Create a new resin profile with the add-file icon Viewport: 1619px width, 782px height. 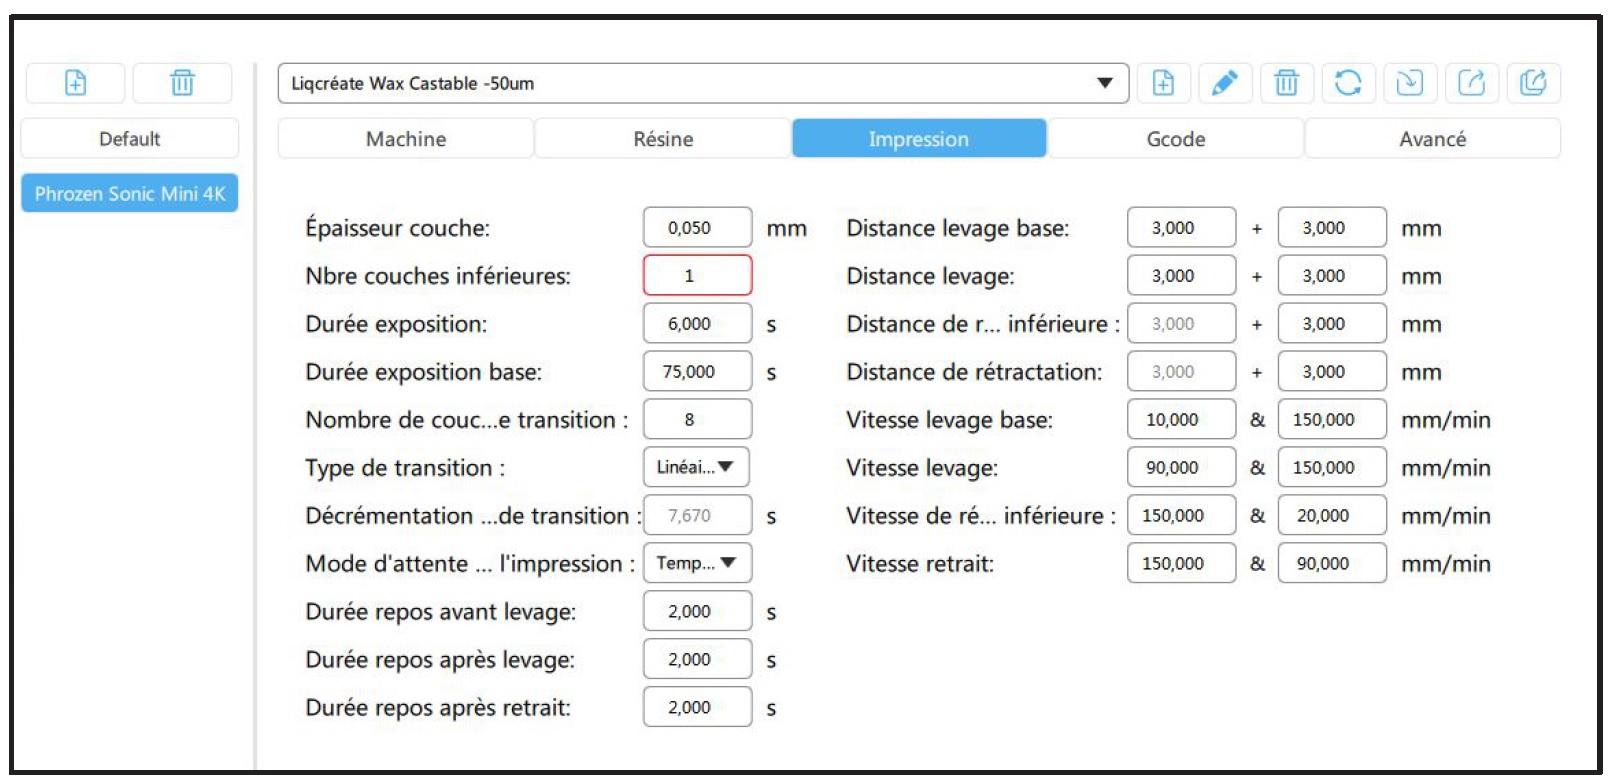tap(1163, 83)
